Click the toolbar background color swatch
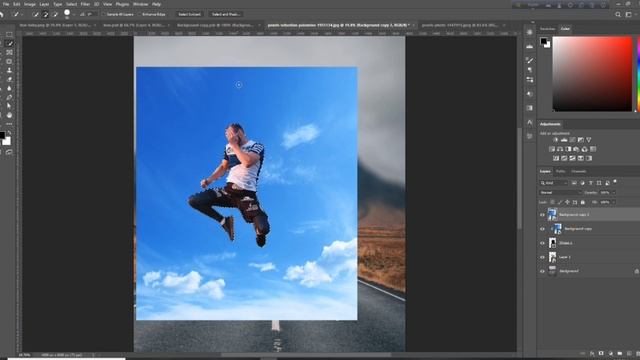This screenshot has width=640, height=360. (7, 141)
